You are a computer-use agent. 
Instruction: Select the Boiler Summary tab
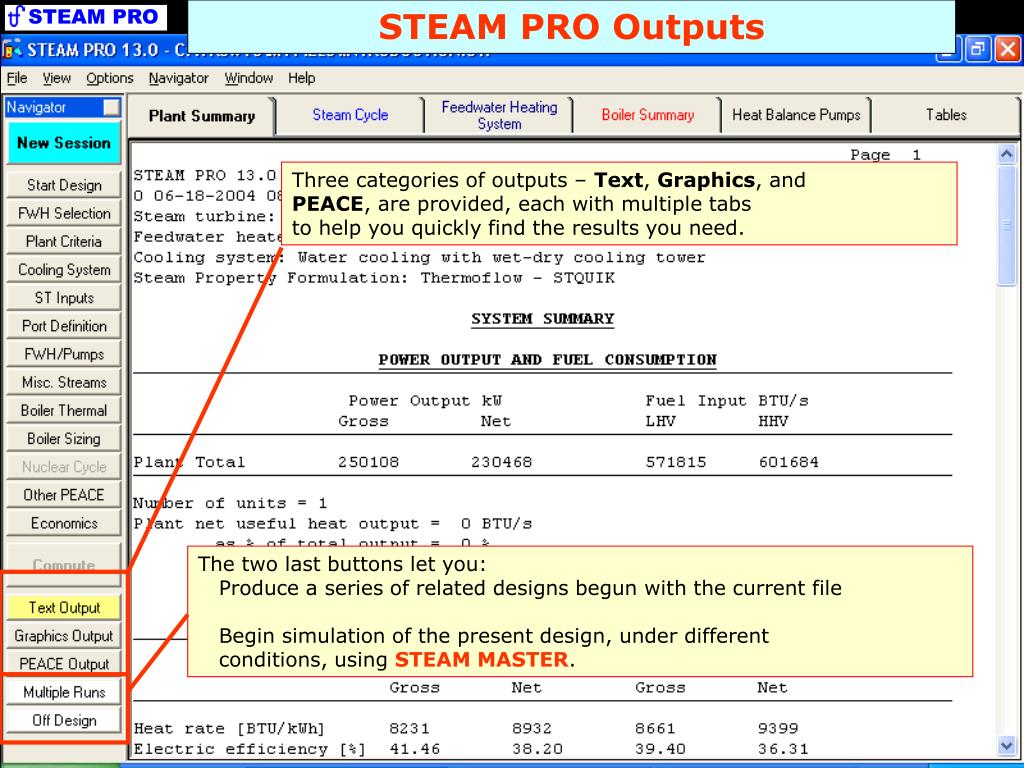(648, 116)
